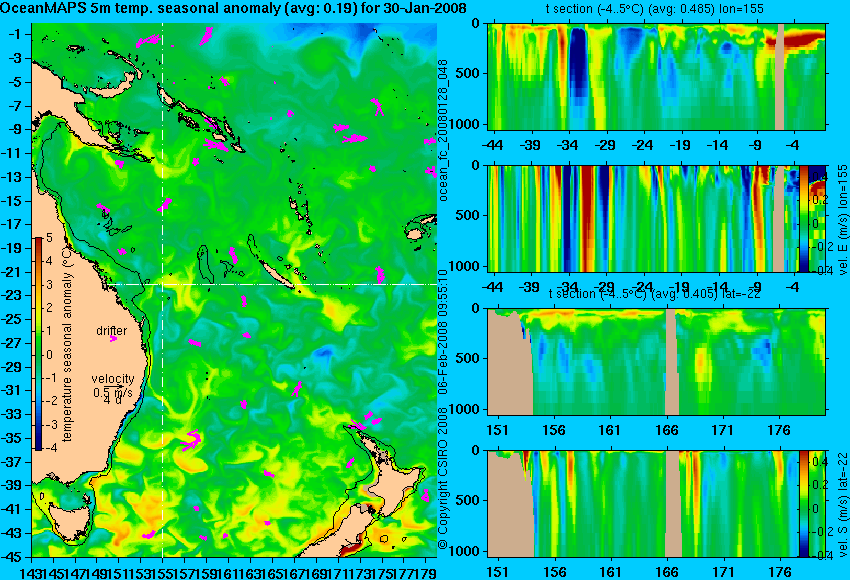Click the 't section (avg: 0.405) lat=-22' title
The image size is (850, 580).
click(655, 294)
